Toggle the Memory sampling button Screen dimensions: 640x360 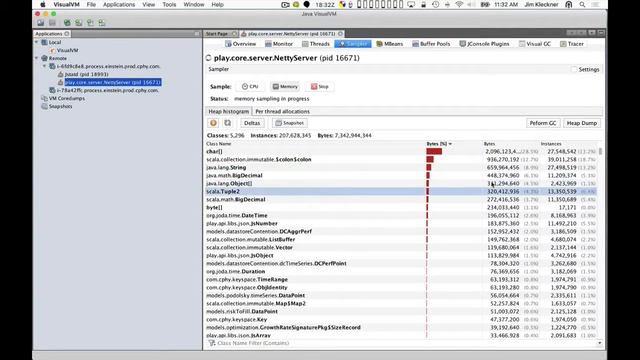pos(285,87)
